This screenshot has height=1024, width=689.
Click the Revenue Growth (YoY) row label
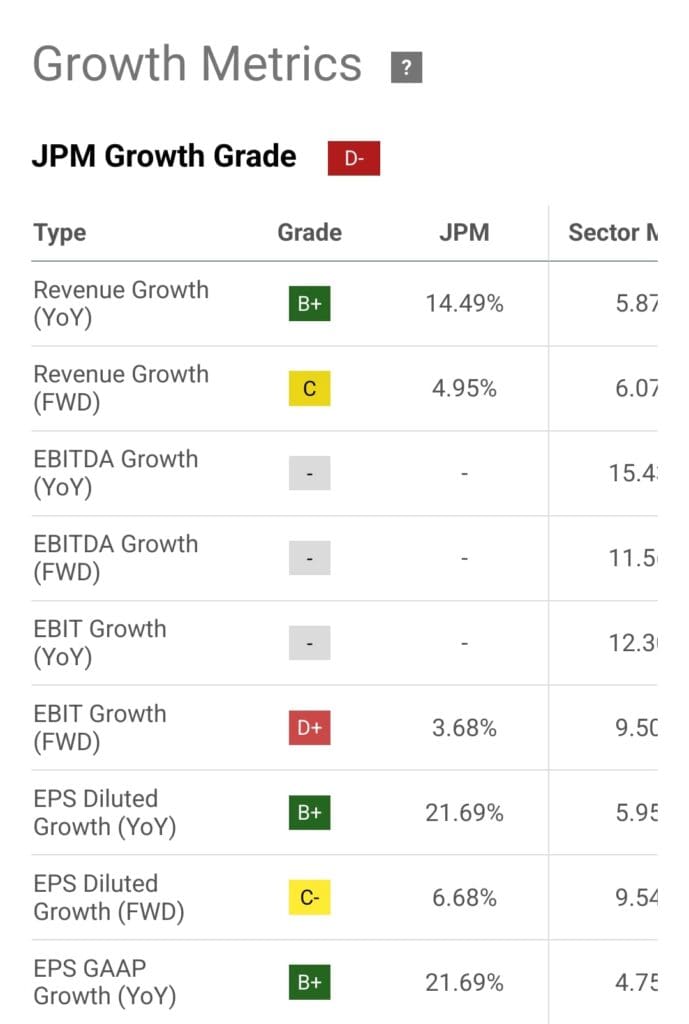(x=120, y=303)
